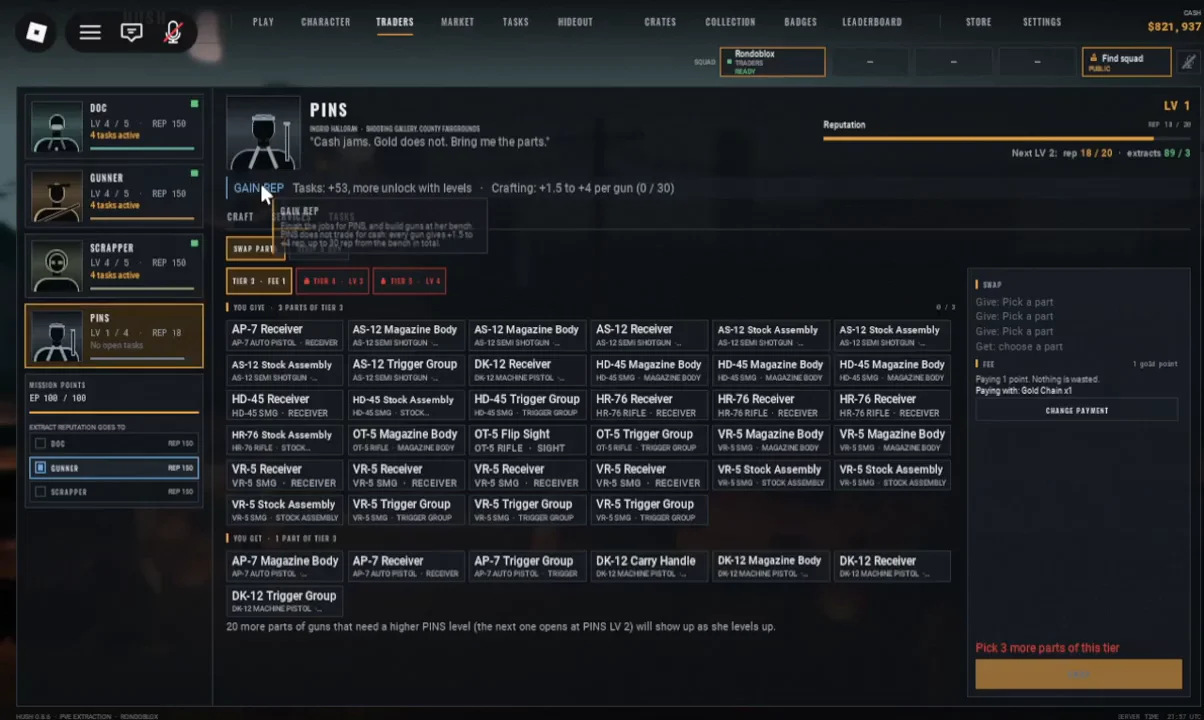Pick the AS-12 Receiver part to give

[649, 335]
